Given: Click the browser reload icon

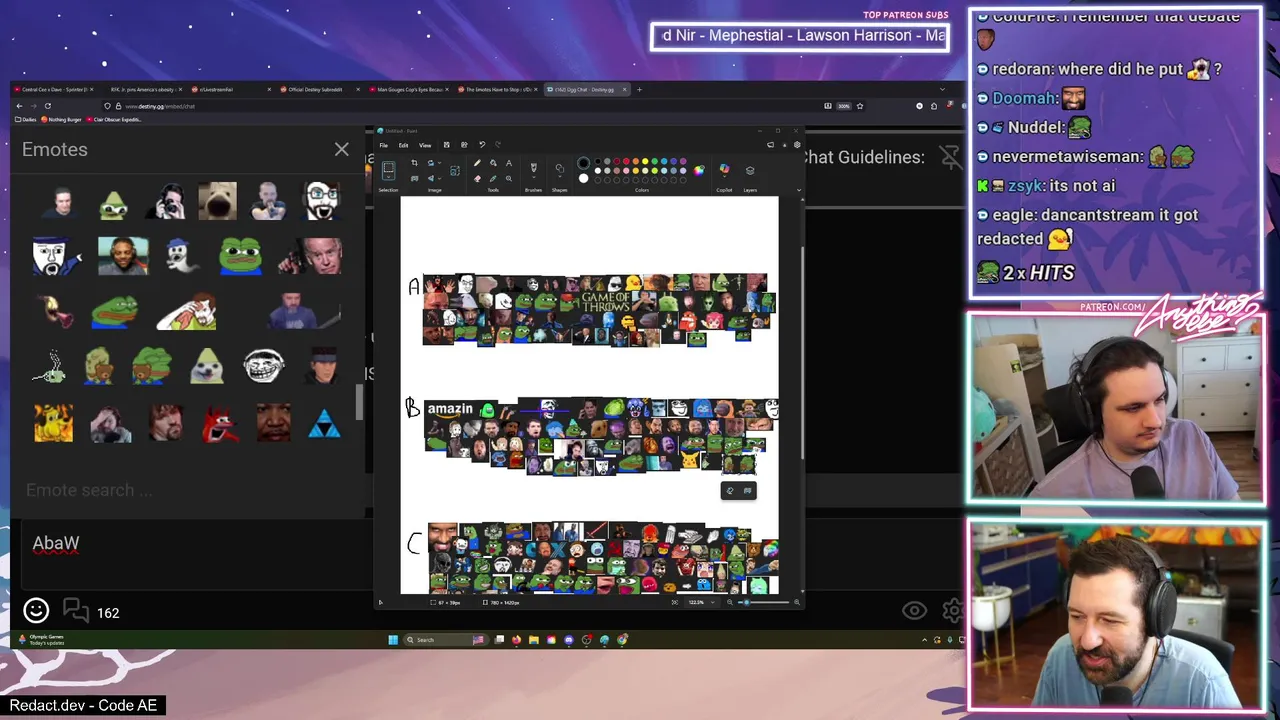Looking at the screenshot, I should click(x=48, y=106).
